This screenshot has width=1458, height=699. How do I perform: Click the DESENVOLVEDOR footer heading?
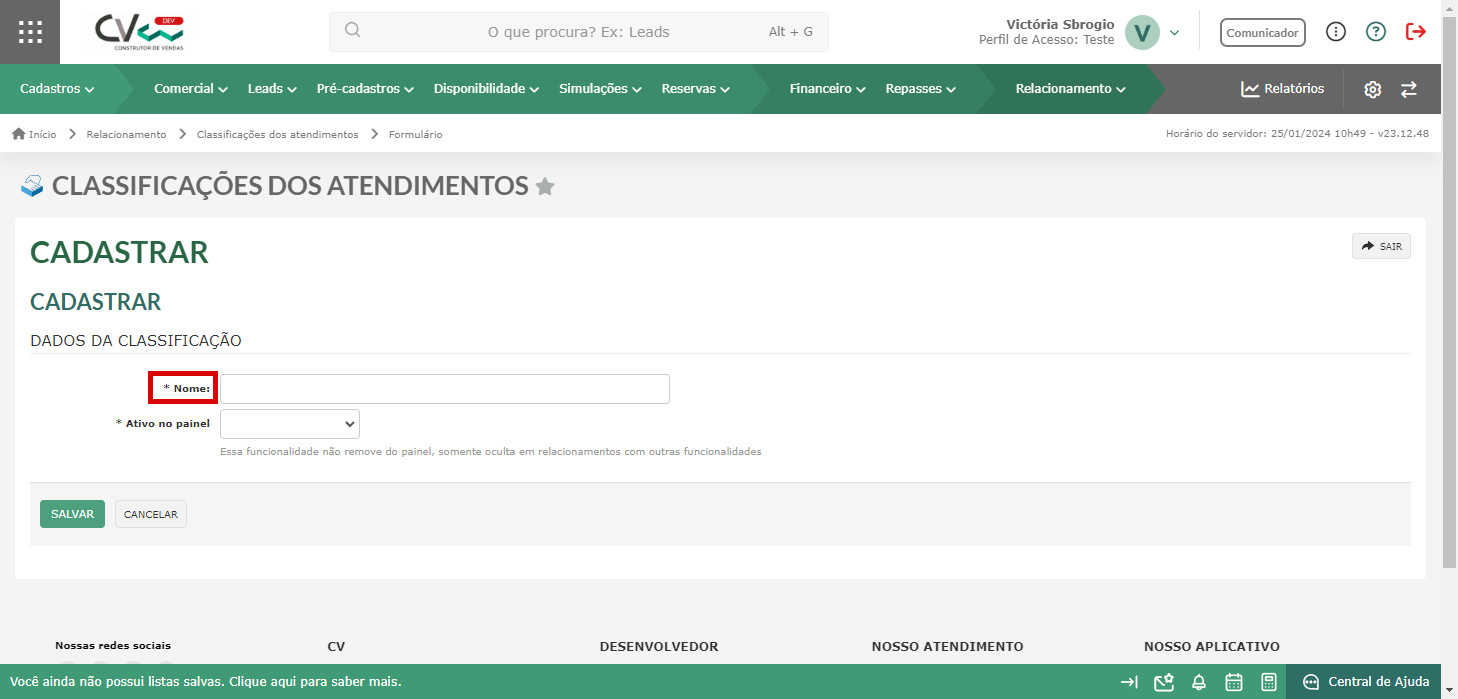[659, 647]
